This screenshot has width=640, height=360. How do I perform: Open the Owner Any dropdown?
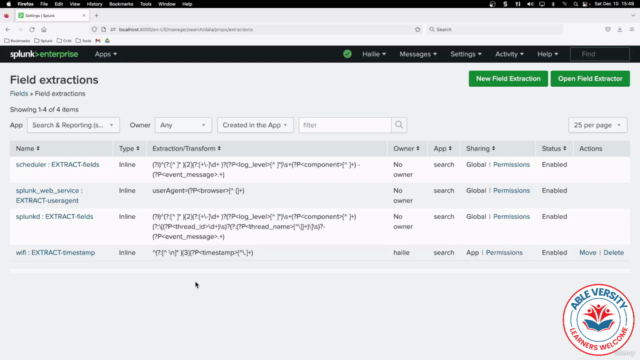pyautogui.click(x=183, y=125)
